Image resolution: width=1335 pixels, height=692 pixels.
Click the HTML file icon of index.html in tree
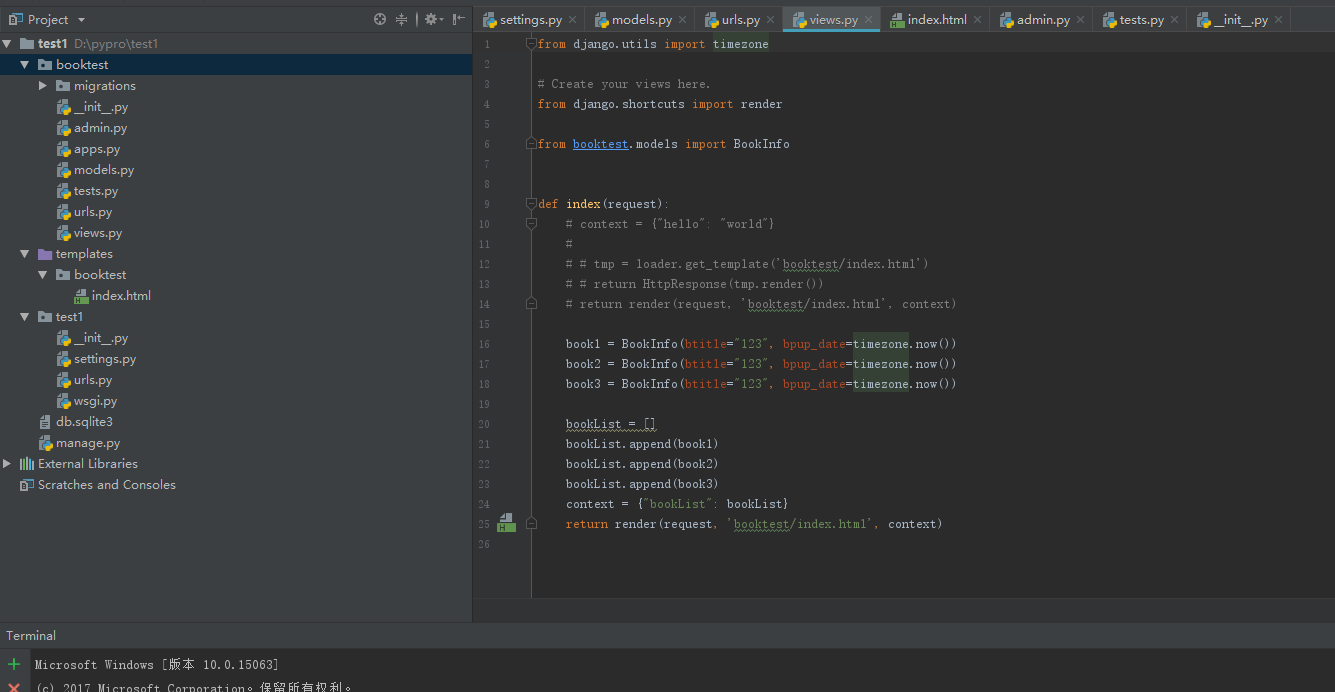coord(82,296)
